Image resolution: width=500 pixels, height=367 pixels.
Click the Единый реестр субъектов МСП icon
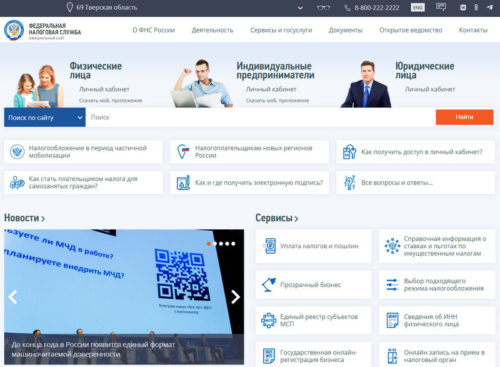(269, 320)
